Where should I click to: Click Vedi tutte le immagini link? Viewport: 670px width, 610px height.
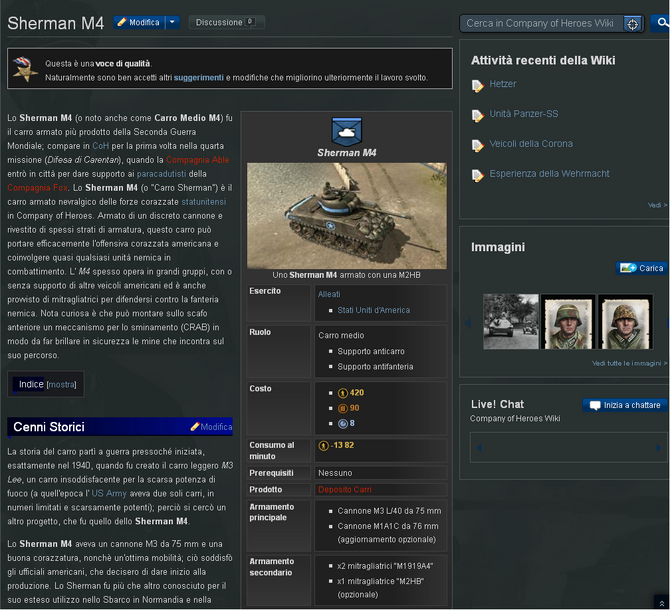(x=629, y=364)
